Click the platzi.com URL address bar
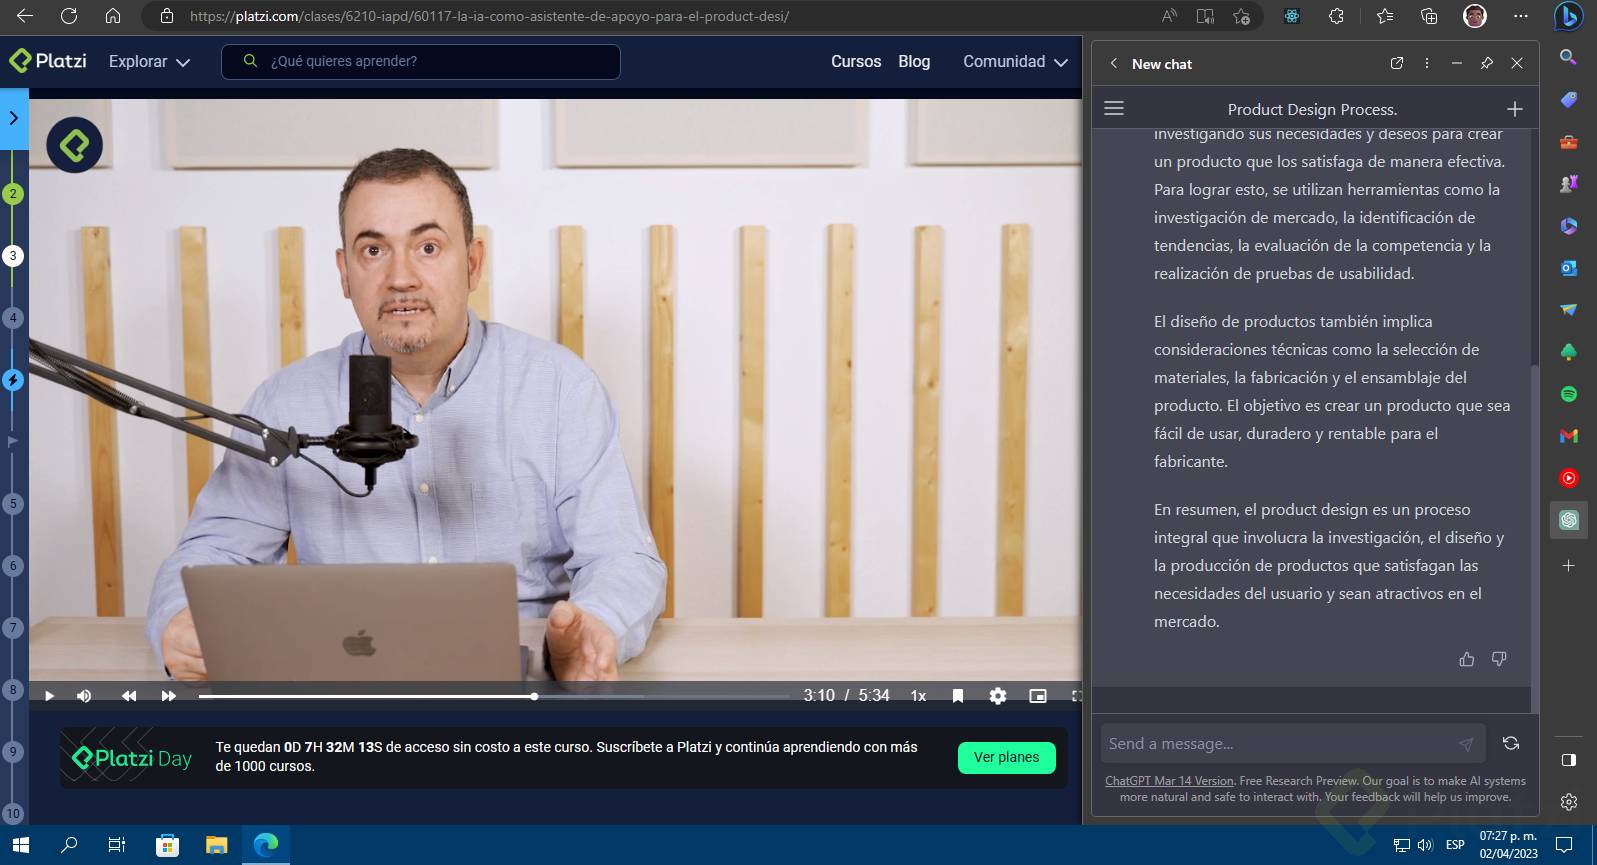1597x865 pixels. (x=489, y=16)
